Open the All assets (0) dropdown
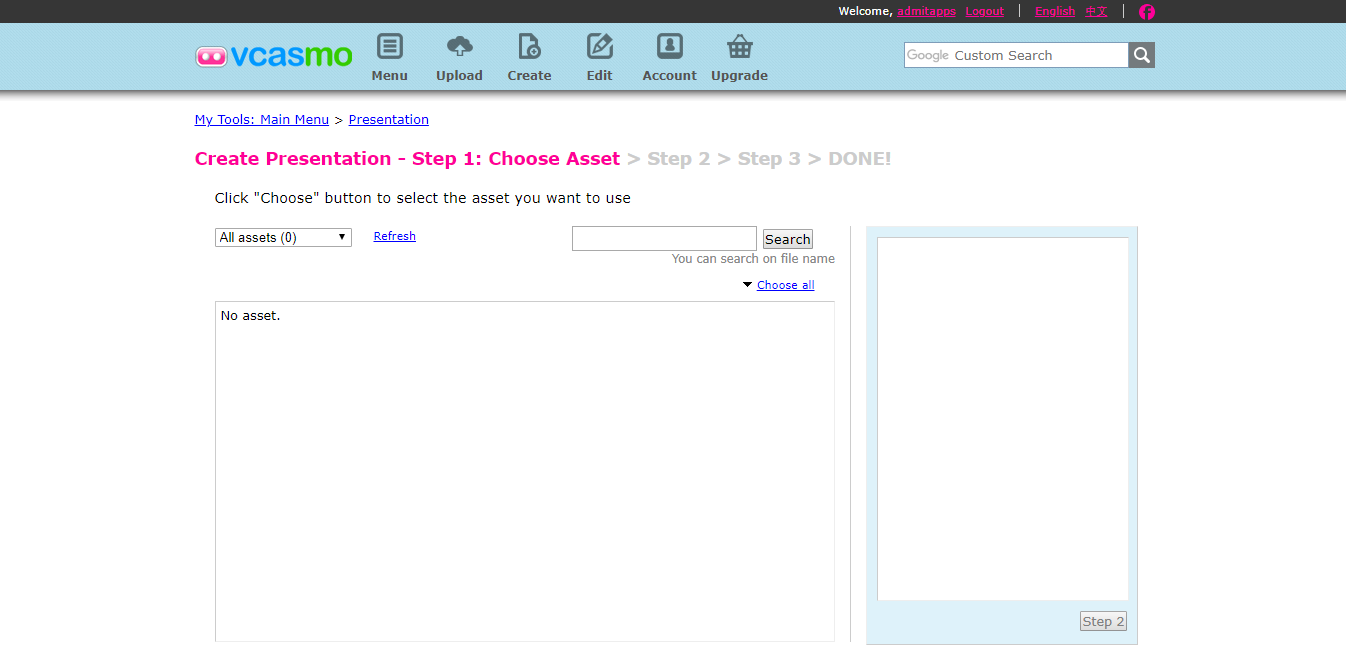Image resolution: width=1346 pixels, height=662 pixels. (x=283, y=237)
